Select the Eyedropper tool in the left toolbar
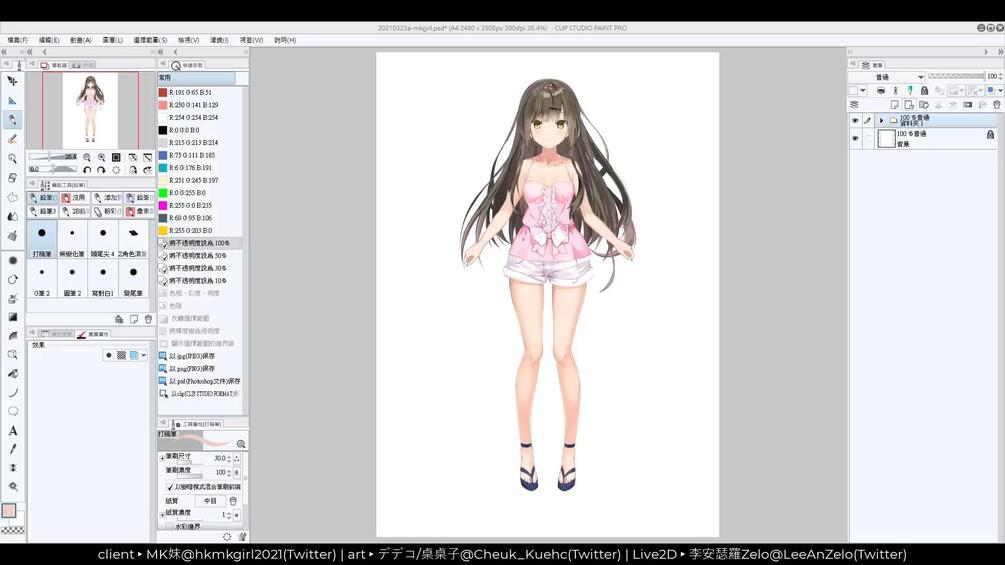Screen dimensions: 1005x565 (12, 449)
